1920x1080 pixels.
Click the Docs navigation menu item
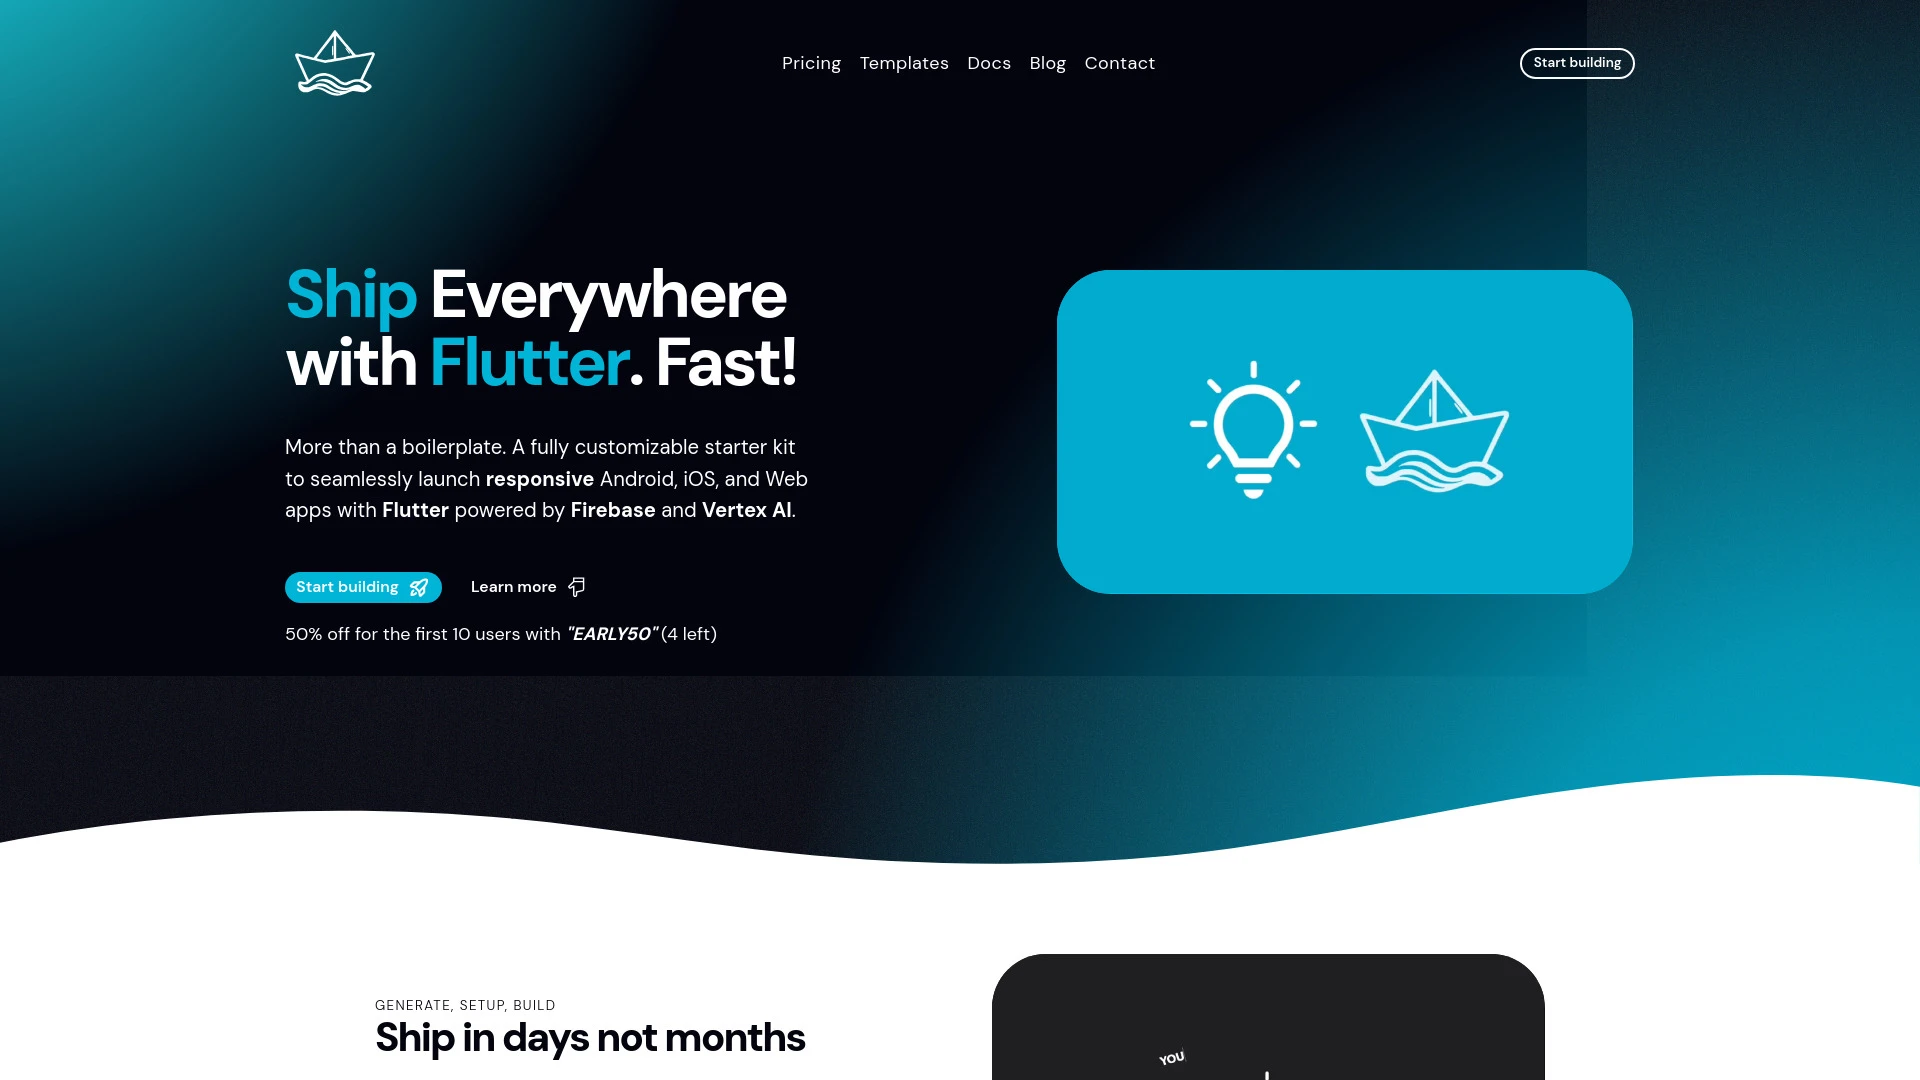click(988, 63)
